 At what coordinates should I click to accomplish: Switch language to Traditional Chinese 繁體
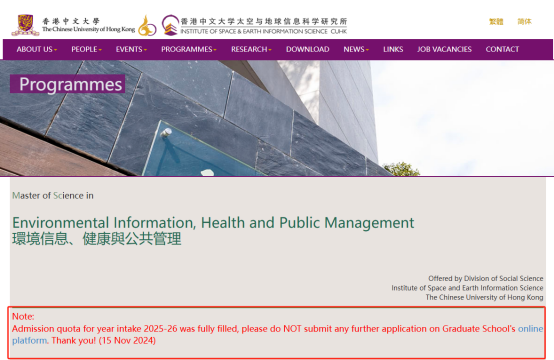(x=496, y=22)
